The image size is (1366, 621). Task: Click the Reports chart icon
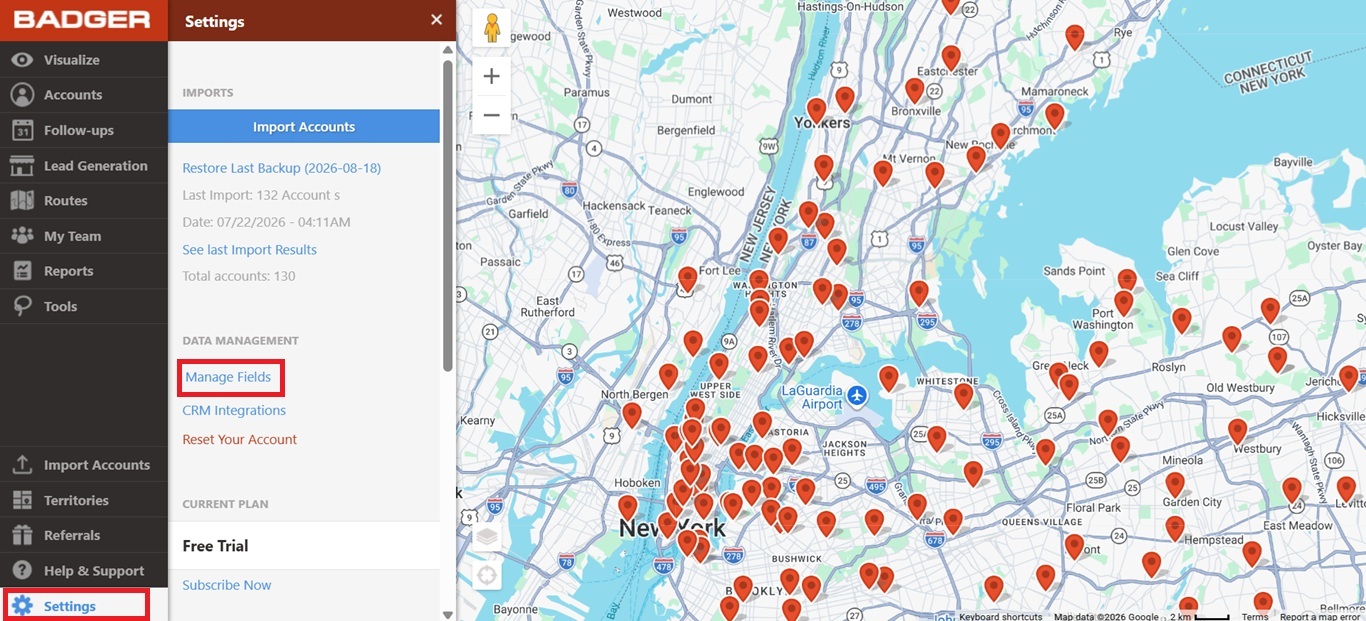[x=22, y=271]
